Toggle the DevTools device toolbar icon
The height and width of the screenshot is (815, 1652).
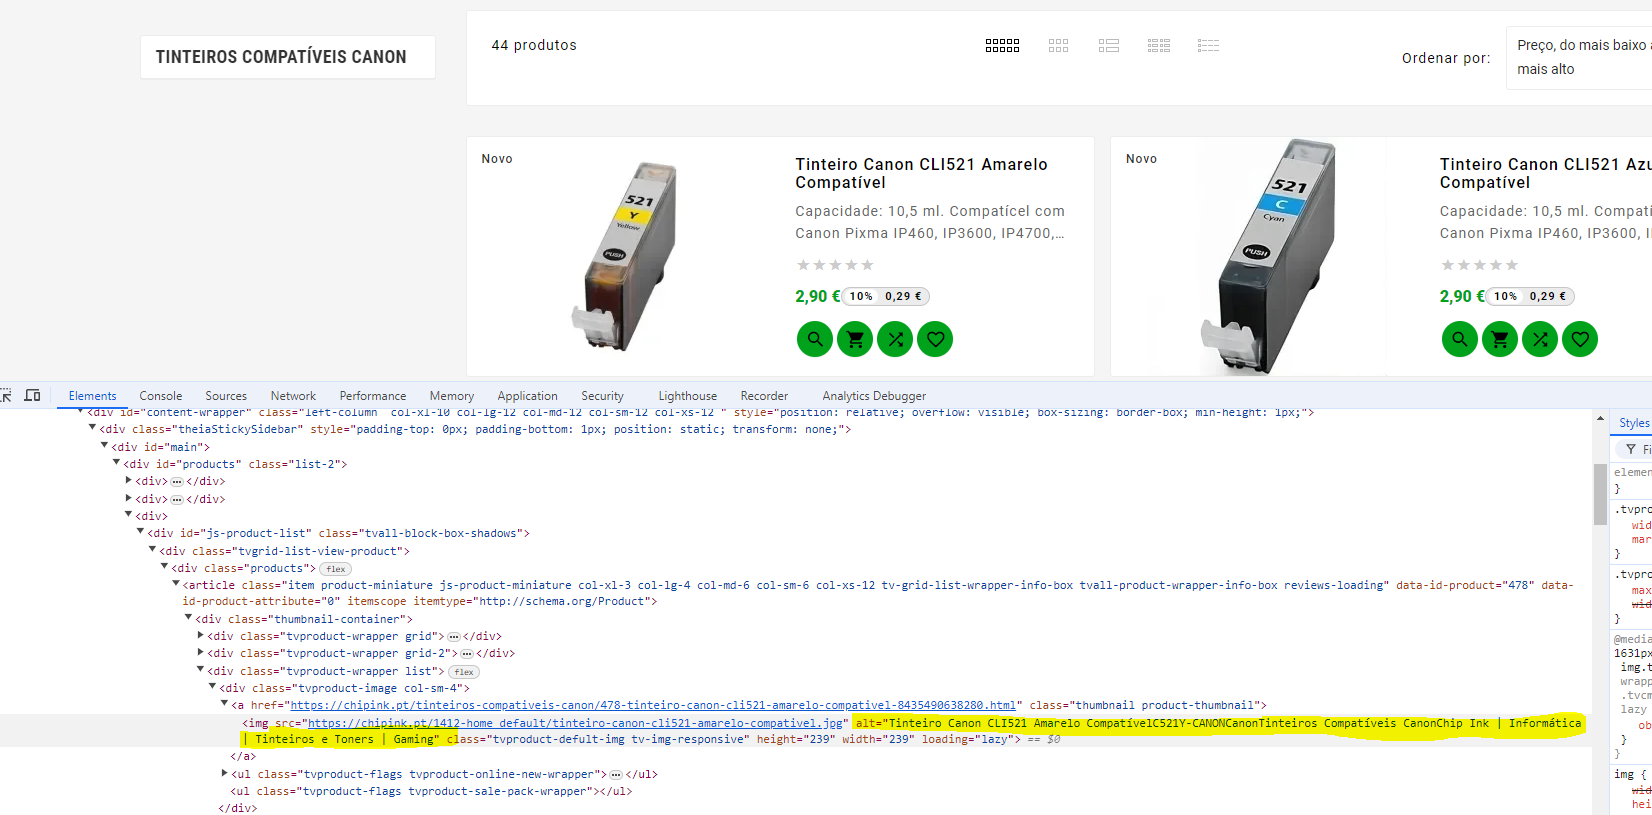(32, 396)
